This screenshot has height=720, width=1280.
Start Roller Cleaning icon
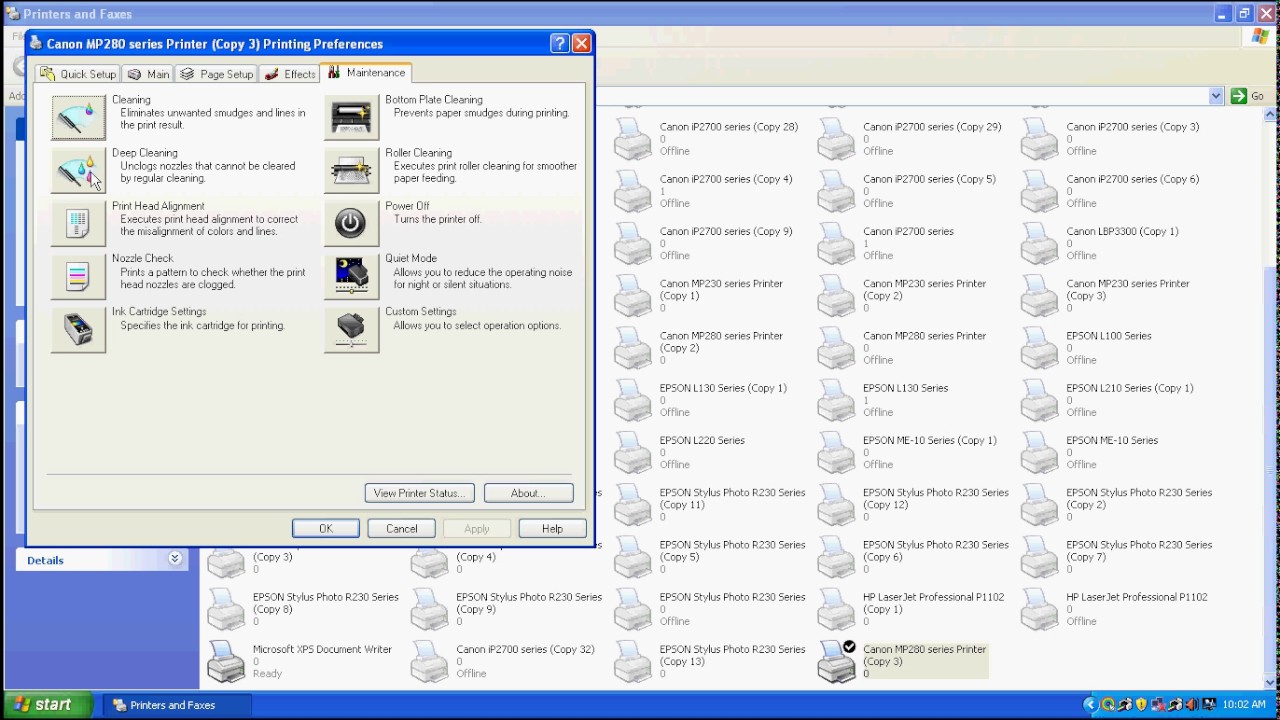[x=351, y=170]
